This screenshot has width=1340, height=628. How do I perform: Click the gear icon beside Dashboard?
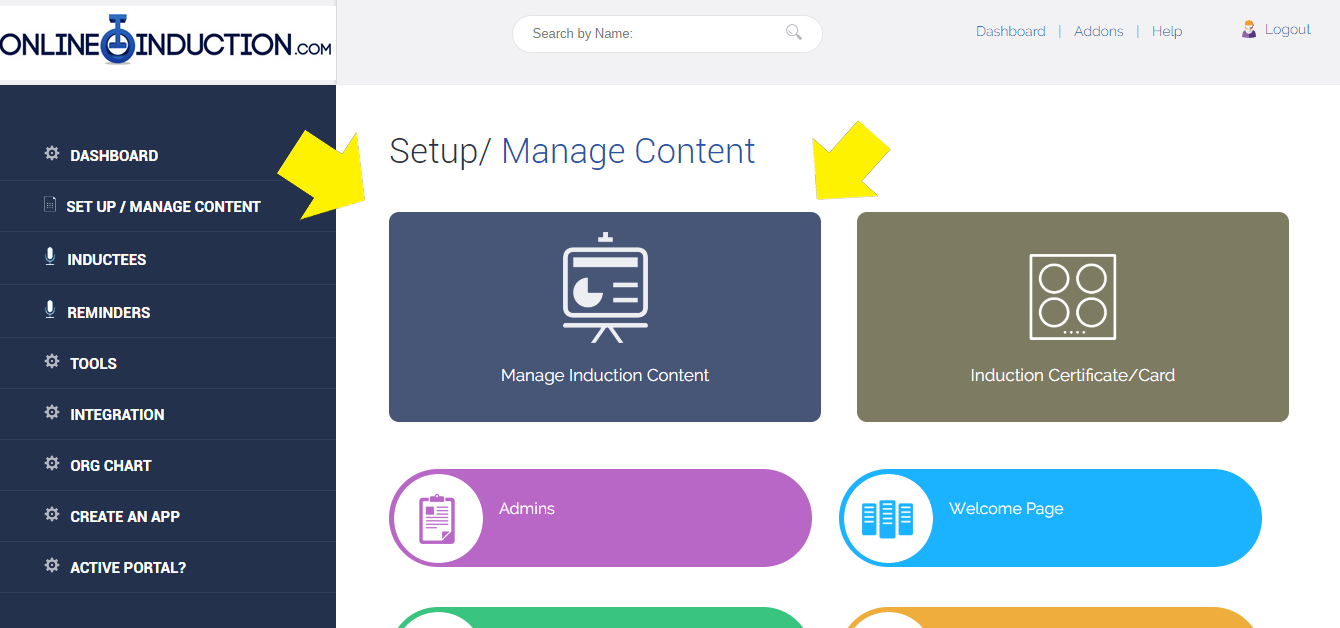52,154
